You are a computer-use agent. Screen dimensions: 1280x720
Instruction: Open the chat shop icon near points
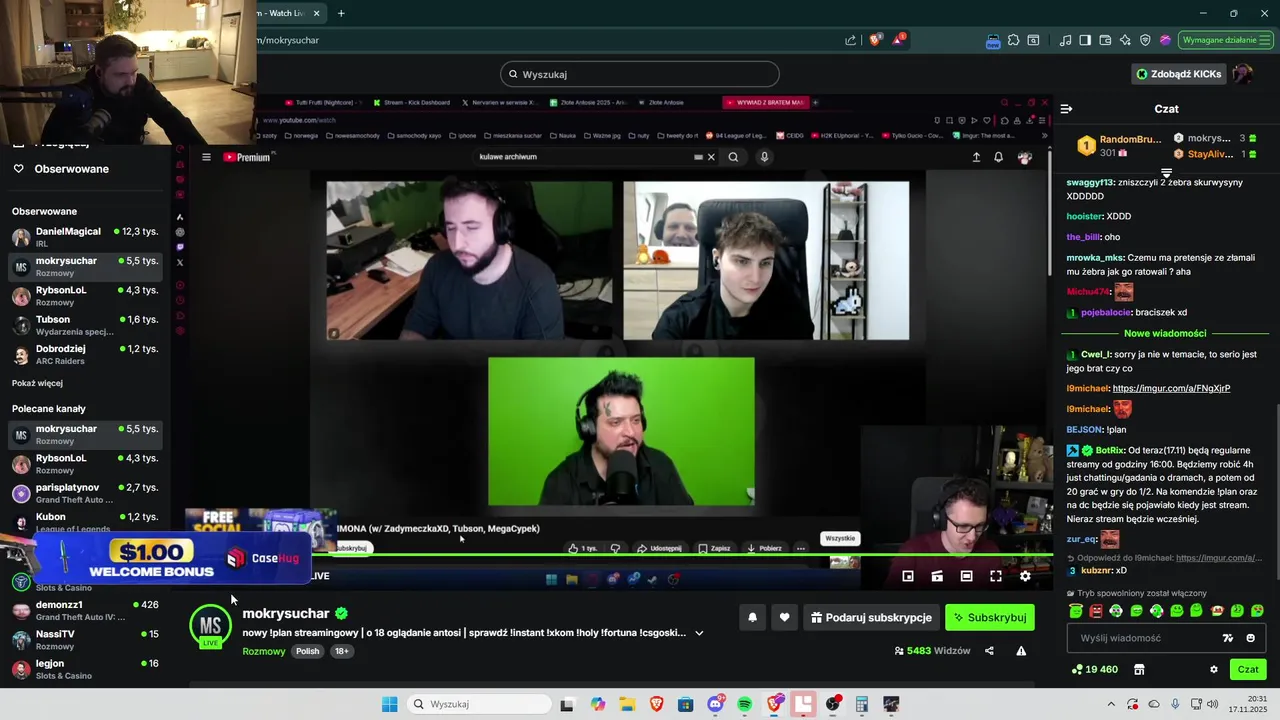1138,669
